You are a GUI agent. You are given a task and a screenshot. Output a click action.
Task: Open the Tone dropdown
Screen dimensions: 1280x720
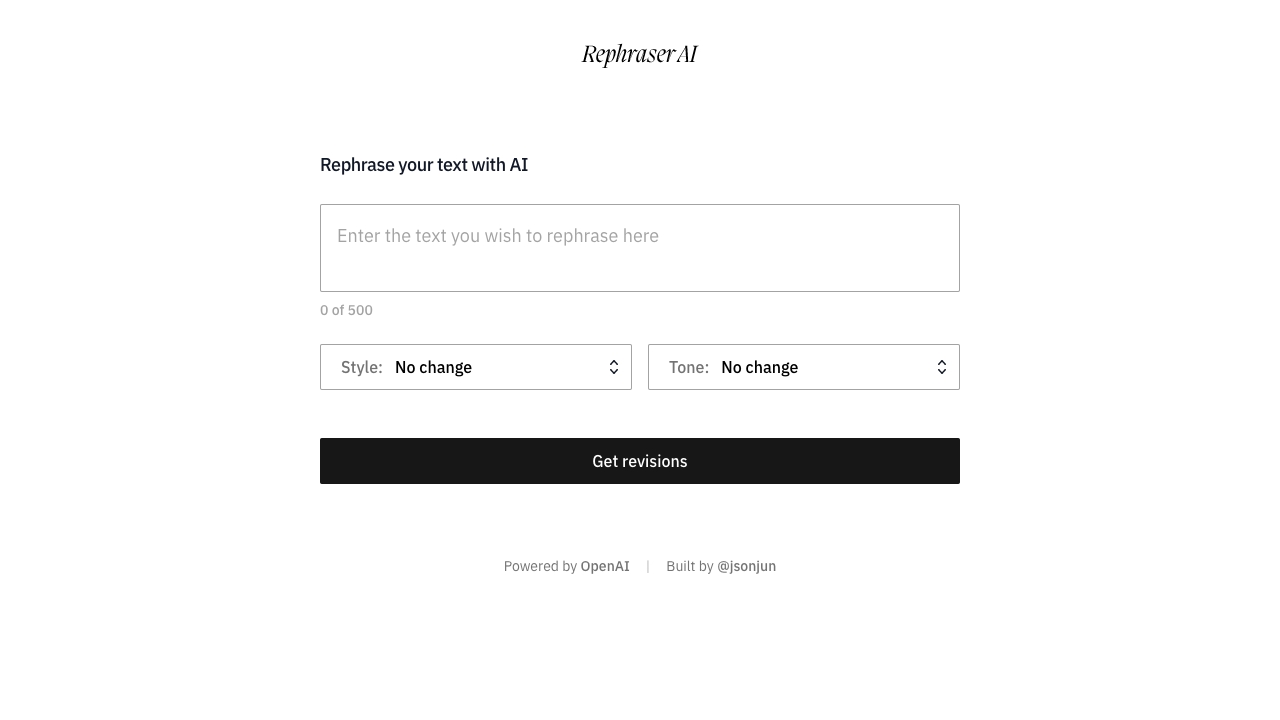coord(804,367)
